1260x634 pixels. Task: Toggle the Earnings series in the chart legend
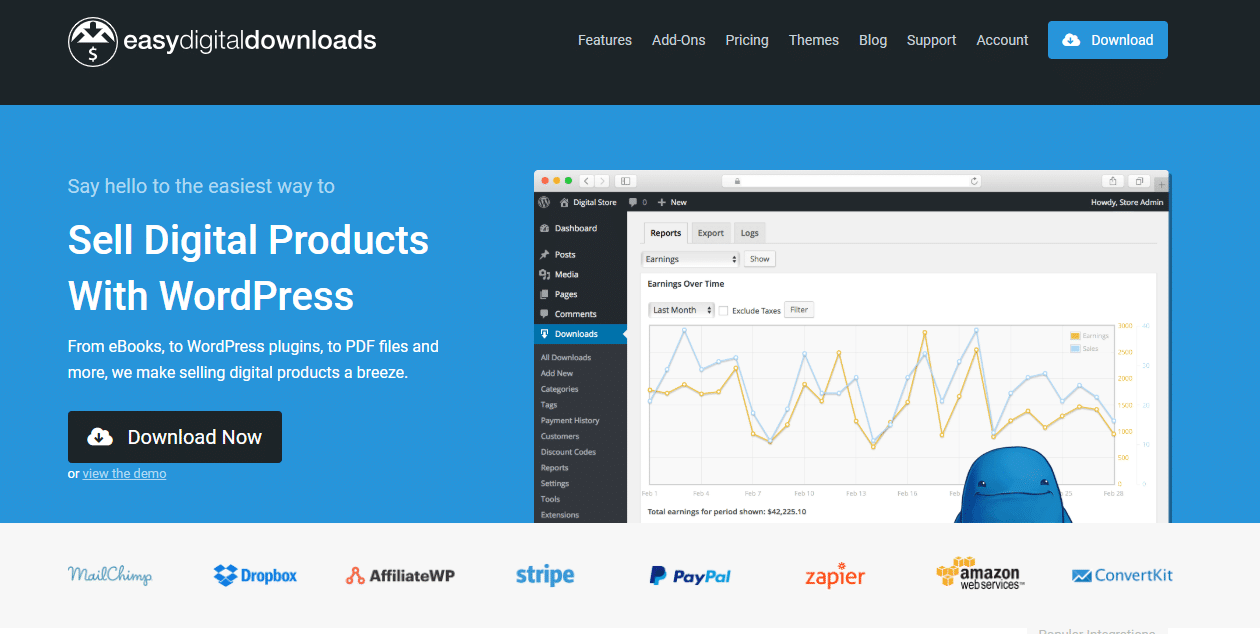click(x=1094, y=335)
